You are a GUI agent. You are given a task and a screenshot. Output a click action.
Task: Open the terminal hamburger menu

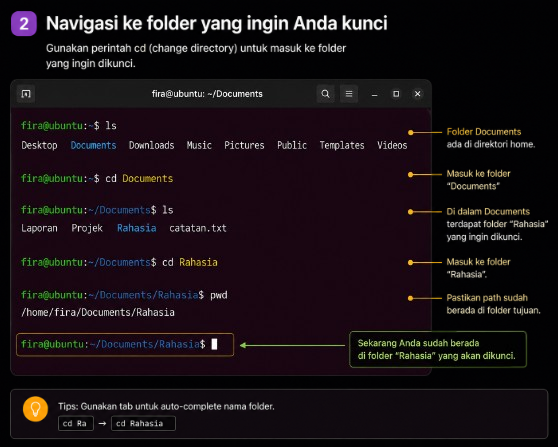coord(349,94)
